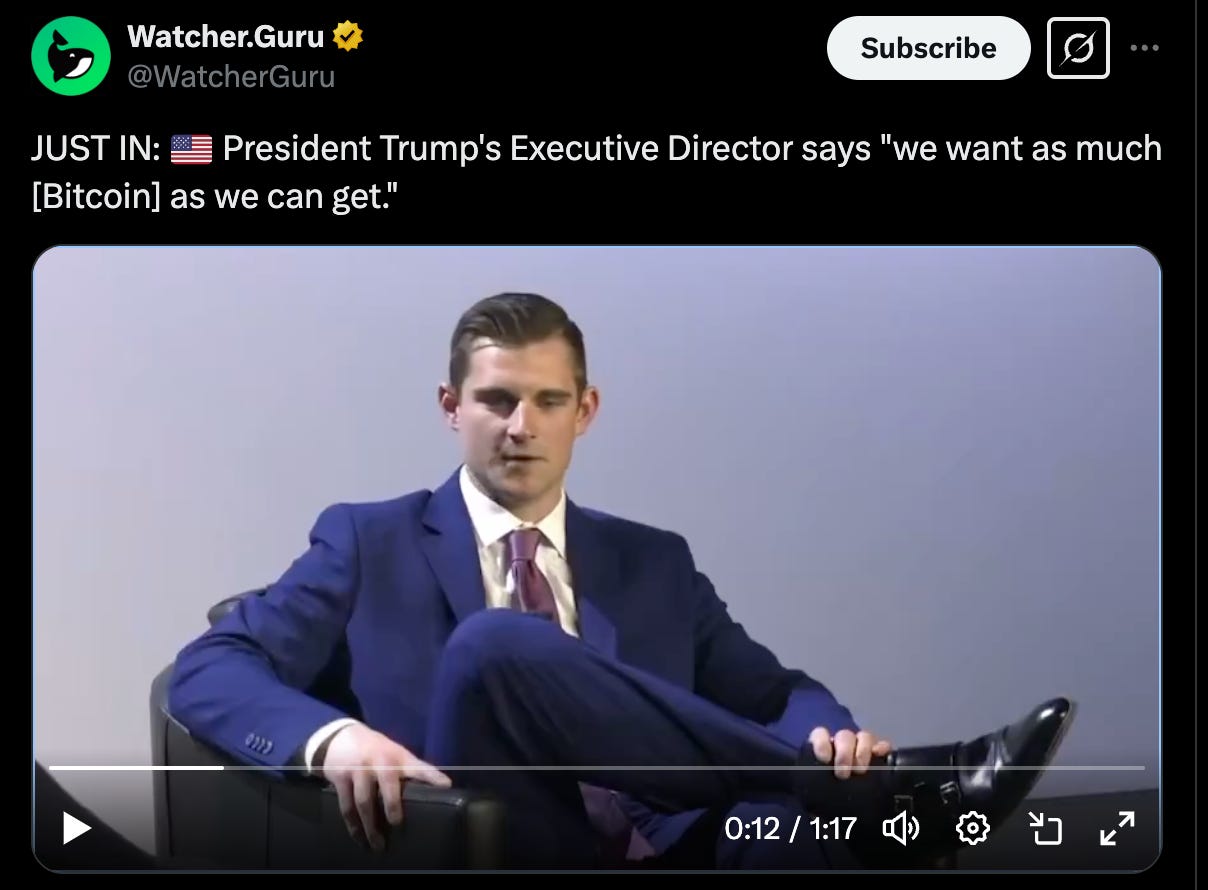
Task: Open the Grok icon beside Subscribe
Action: tap(1078, 48)
